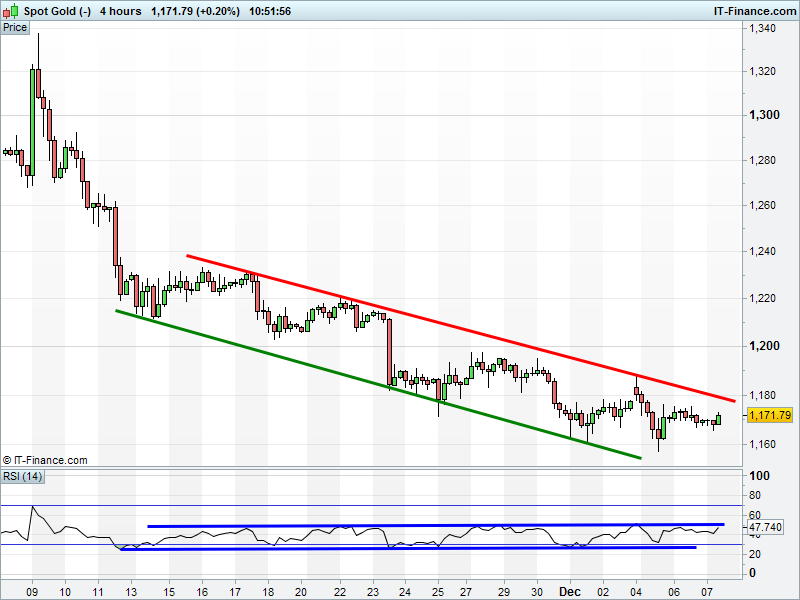Click the 1,300 price axis label
Screen dimensions: 800x600
pos(764,115)
